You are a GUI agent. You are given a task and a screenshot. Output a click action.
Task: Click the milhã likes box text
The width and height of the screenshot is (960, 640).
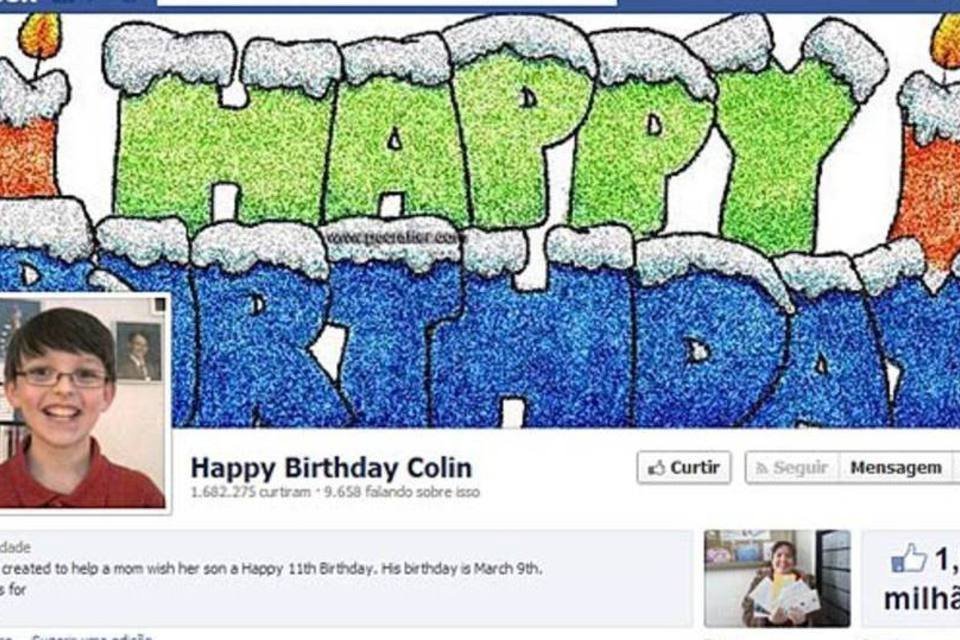921,599
